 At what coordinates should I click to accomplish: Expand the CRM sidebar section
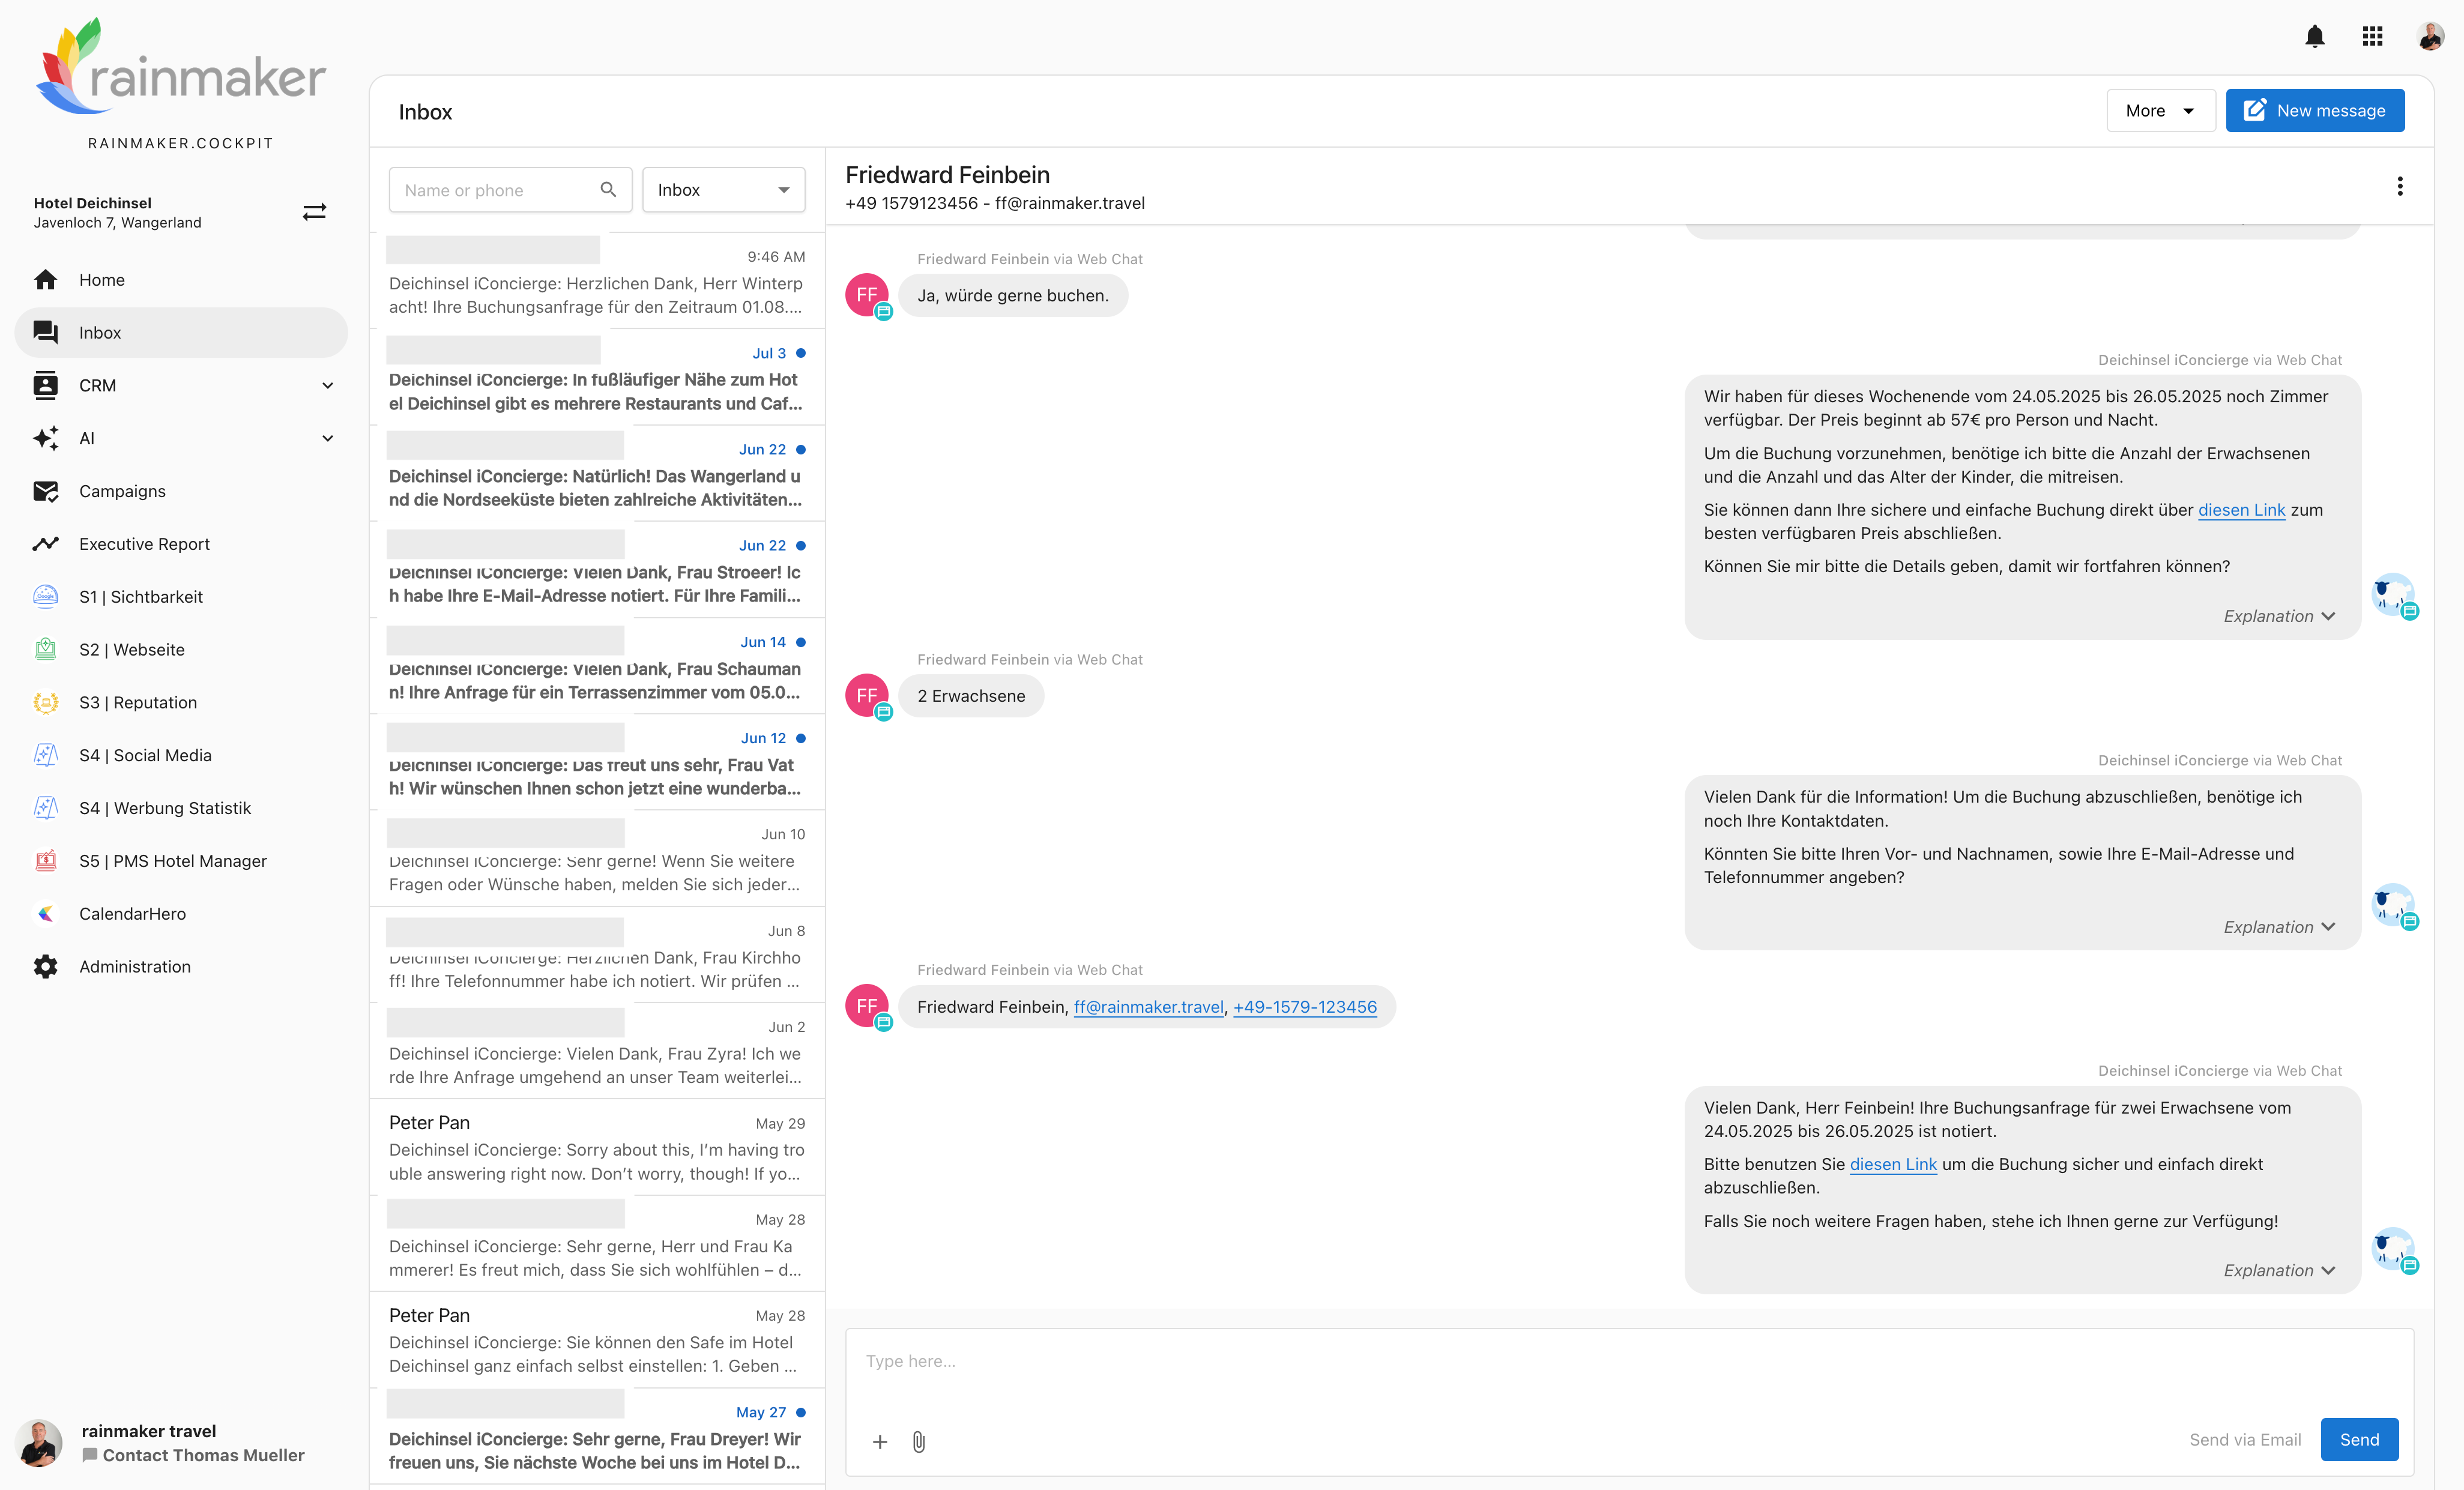(x=327, y=385)
